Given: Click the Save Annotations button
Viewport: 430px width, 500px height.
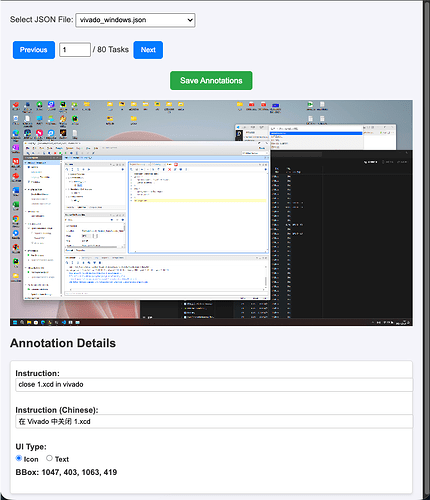Looking at the screenshot, I should (x=211, y=81).
